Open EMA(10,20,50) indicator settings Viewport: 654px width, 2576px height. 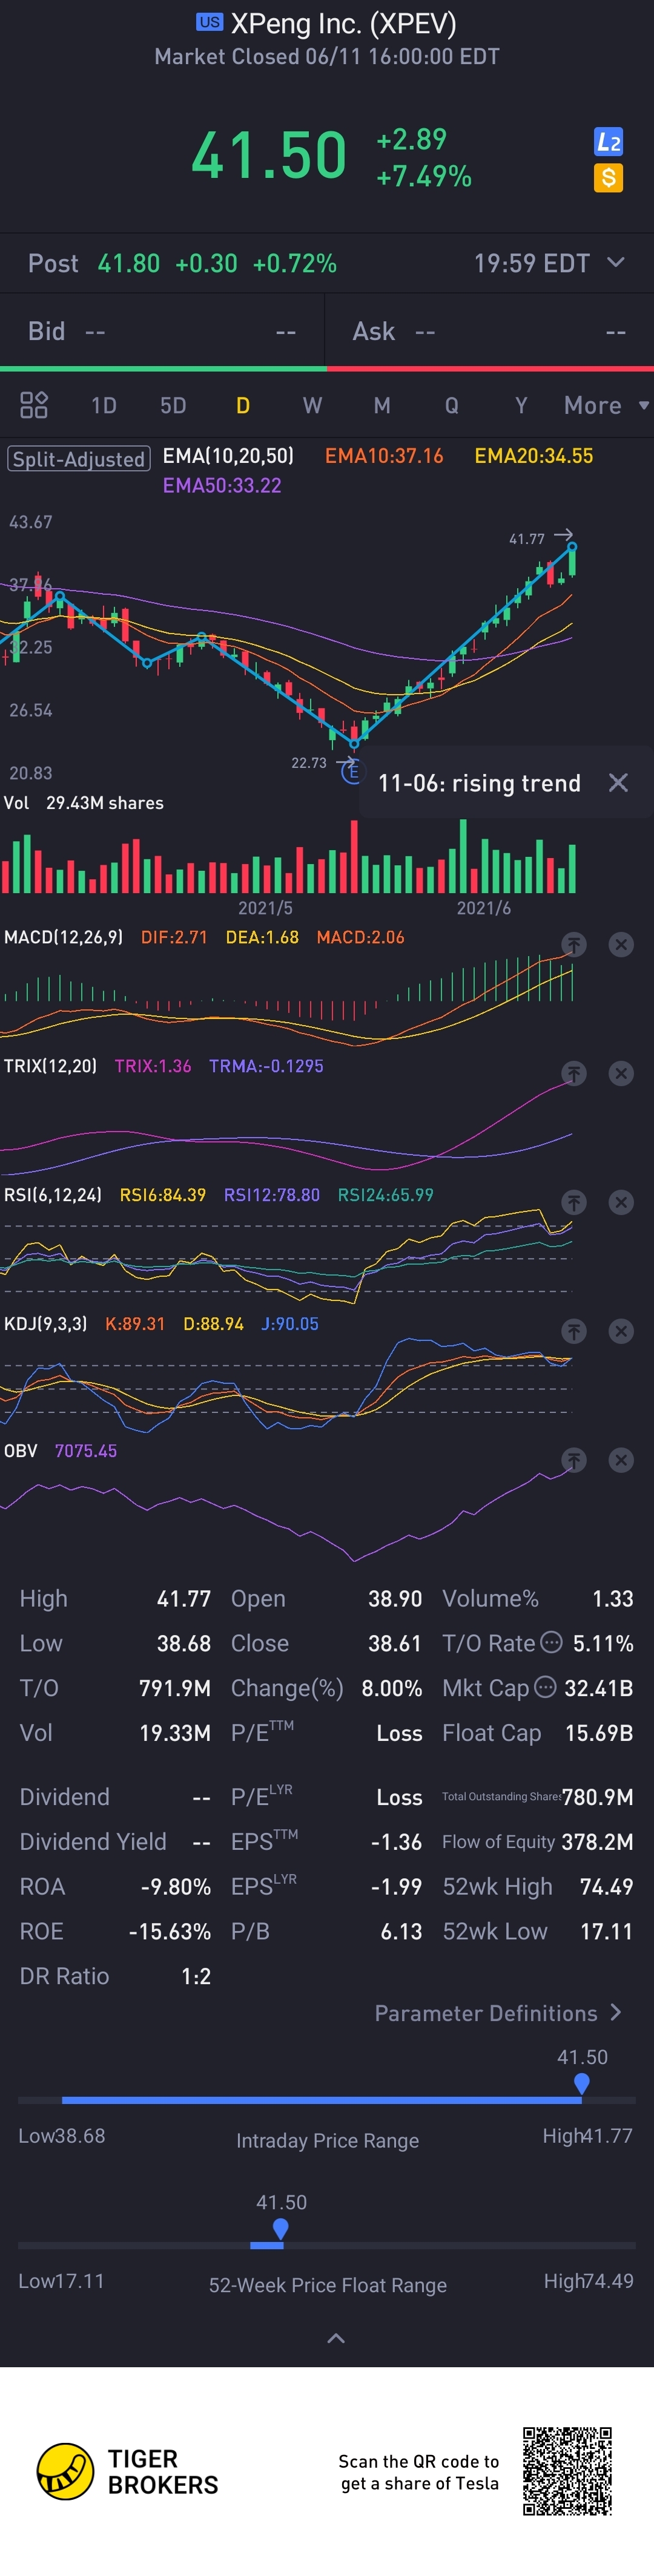tap(228, 456)
